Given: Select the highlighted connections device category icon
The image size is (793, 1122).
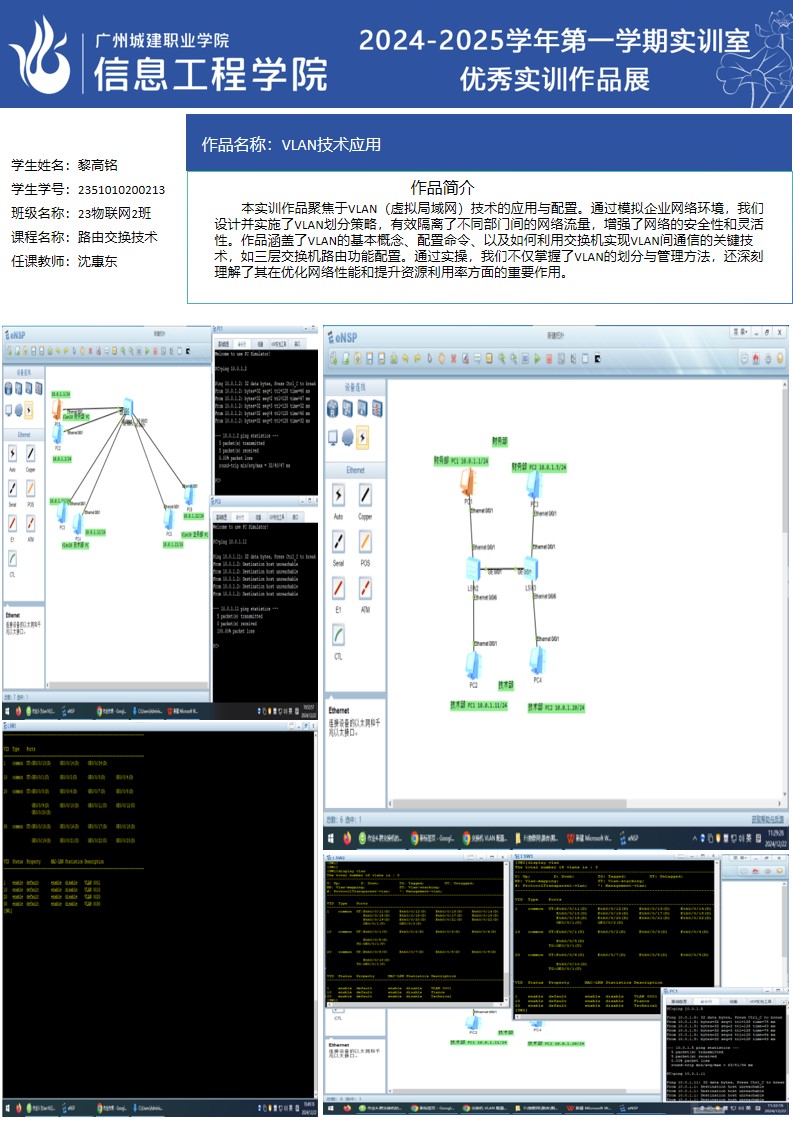Looking at the screenshot, I should point(362,436).
